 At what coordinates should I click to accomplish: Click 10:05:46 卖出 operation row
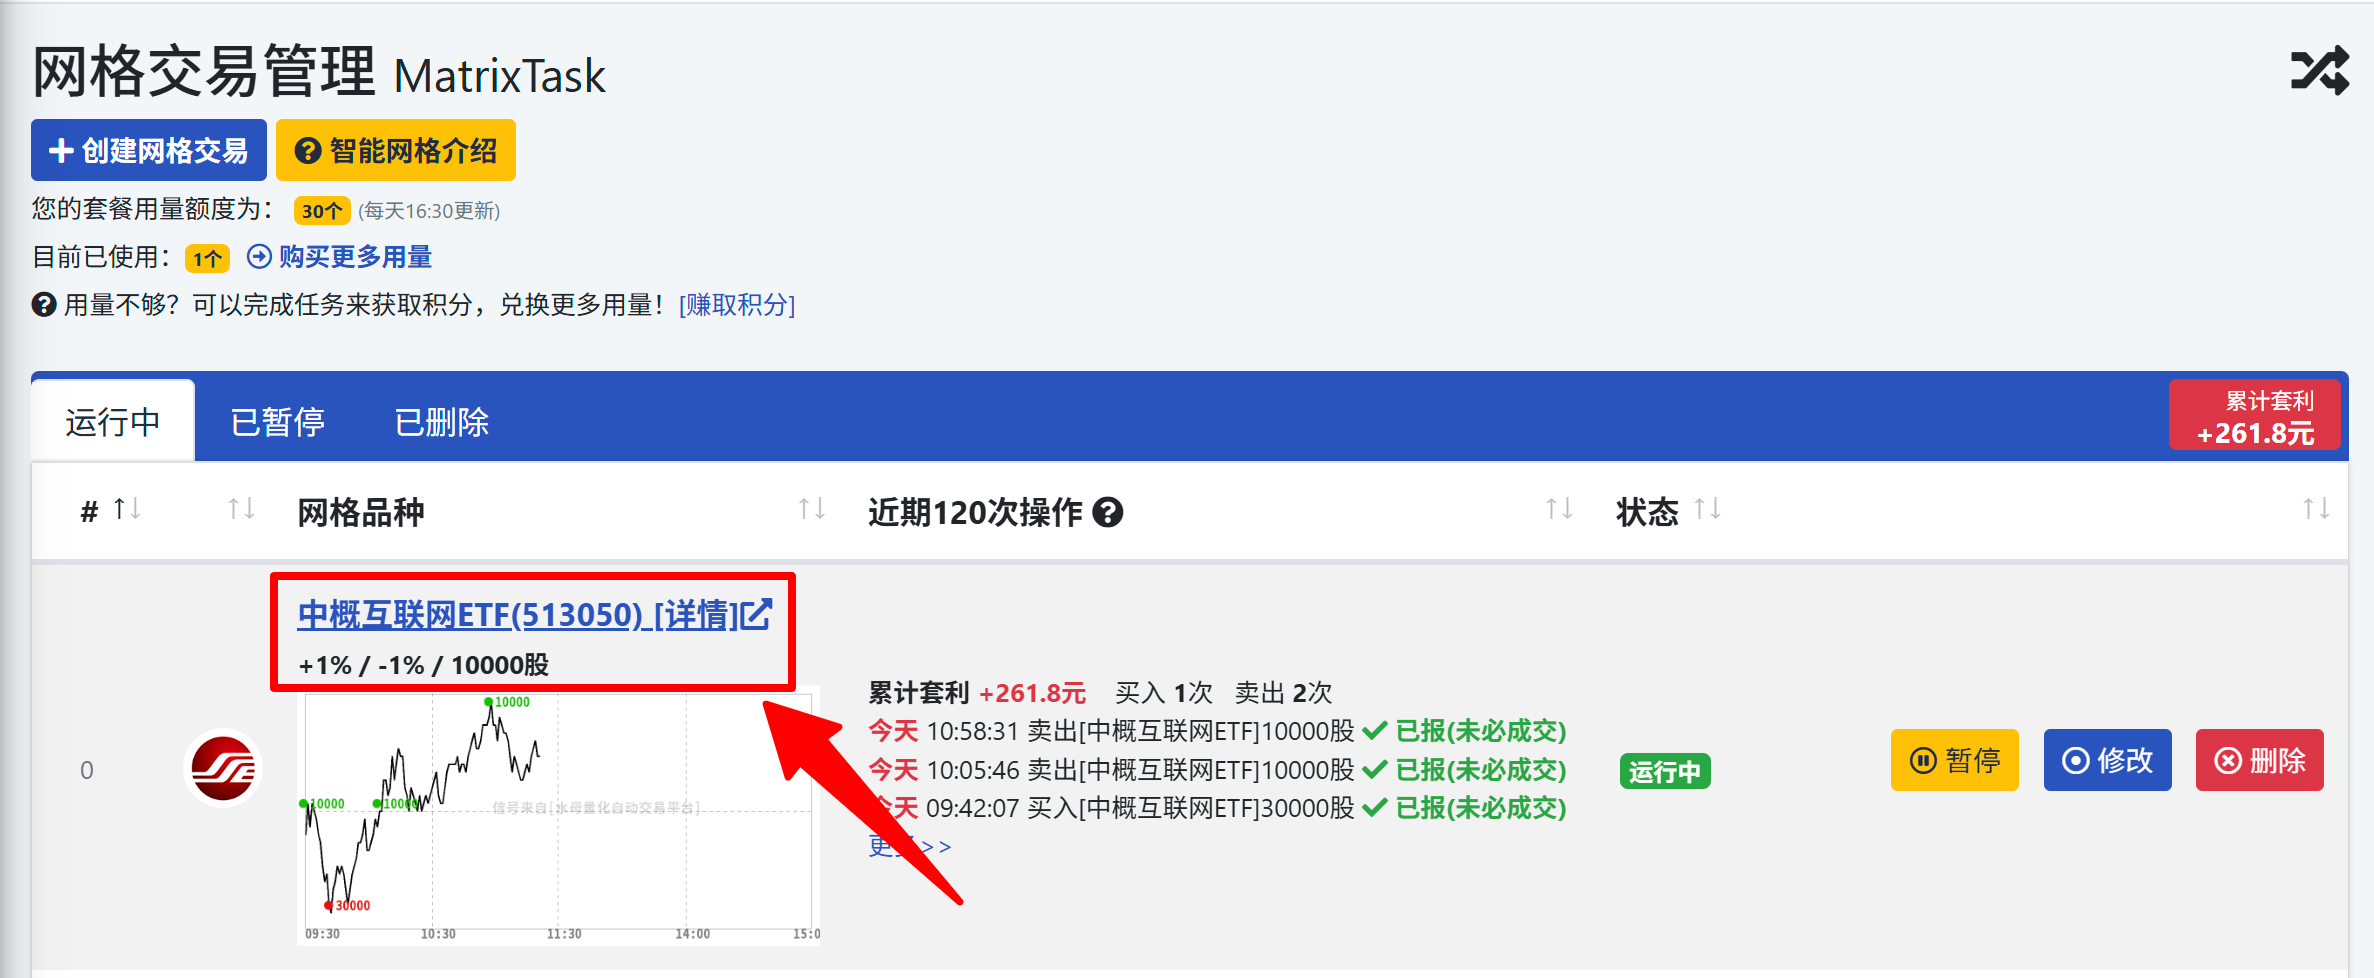point(1217,770)
